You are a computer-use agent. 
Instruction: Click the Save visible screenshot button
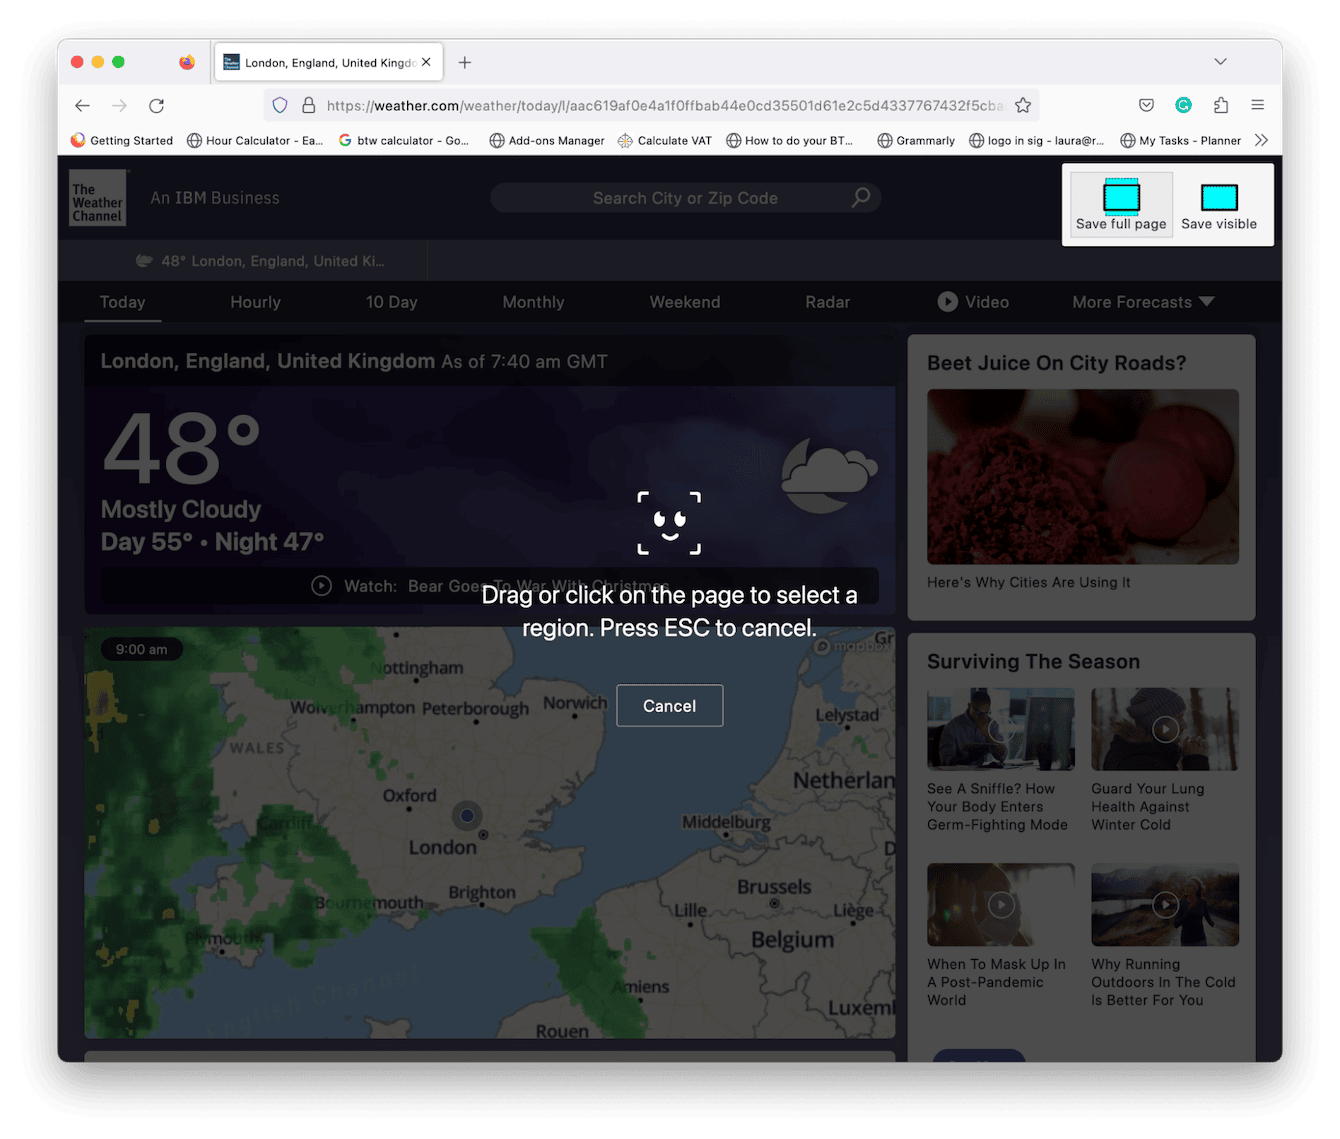point(1218,205)
